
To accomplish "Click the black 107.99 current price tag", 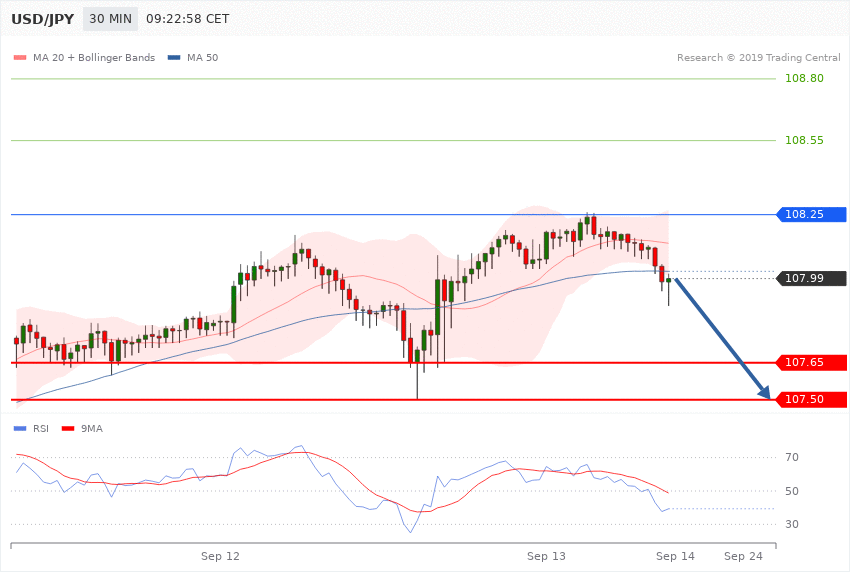I will (x=811, y=279).
